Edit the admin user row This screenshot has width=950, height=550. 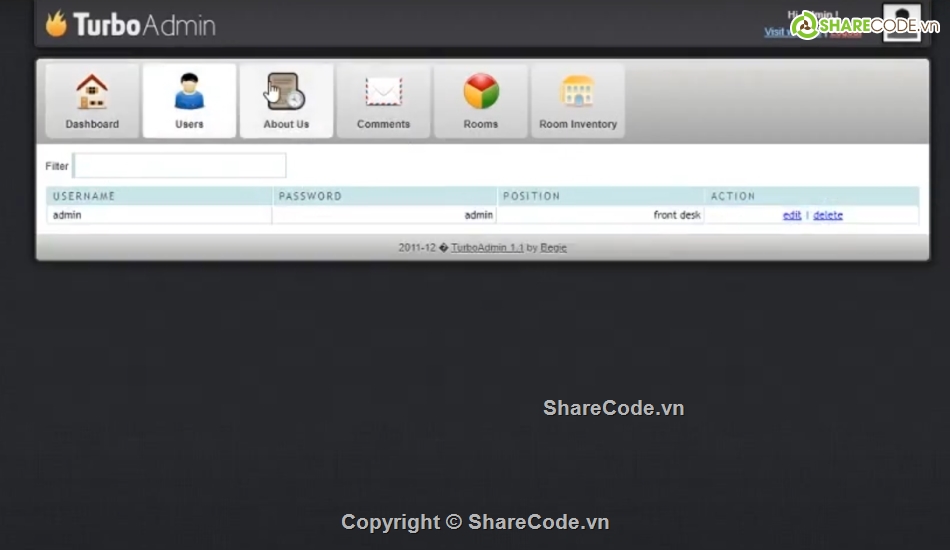click(792, 215)
